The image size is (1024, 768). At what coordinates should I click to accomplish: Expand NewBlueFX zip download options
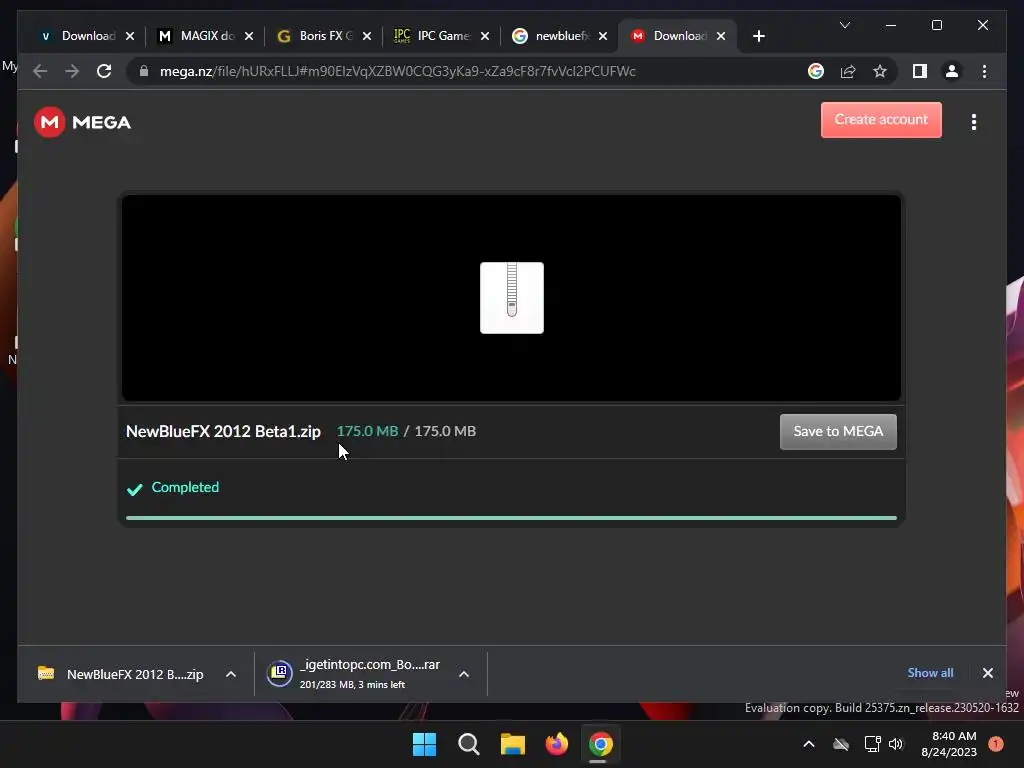point(231,674)
